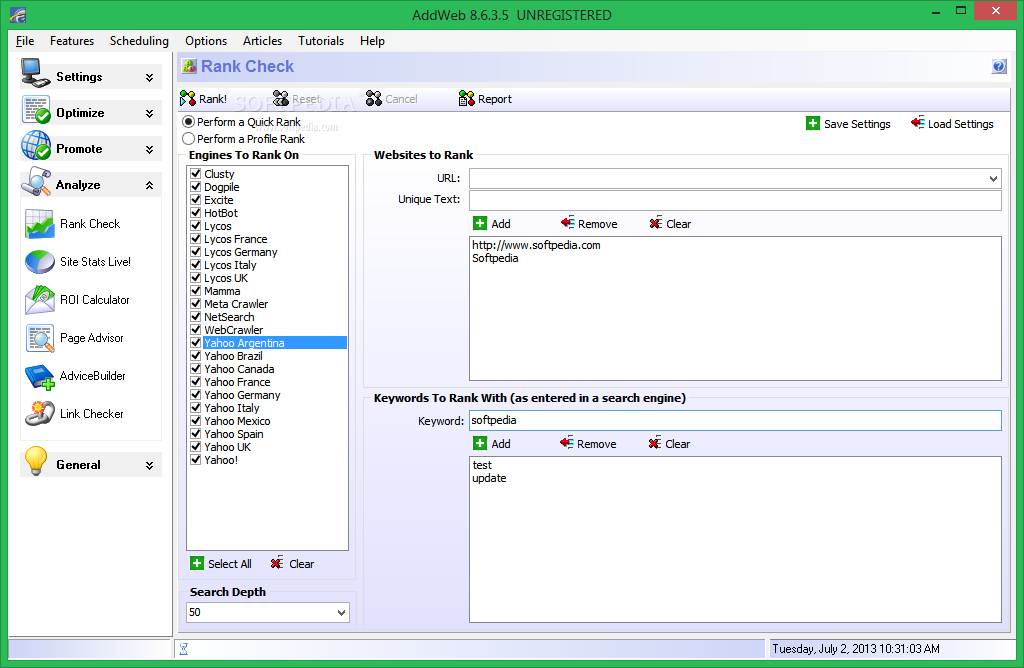
Task: Uncheck the WebCrawler engine checkbox
Action: pyautogui.click(x=195, y=330)
